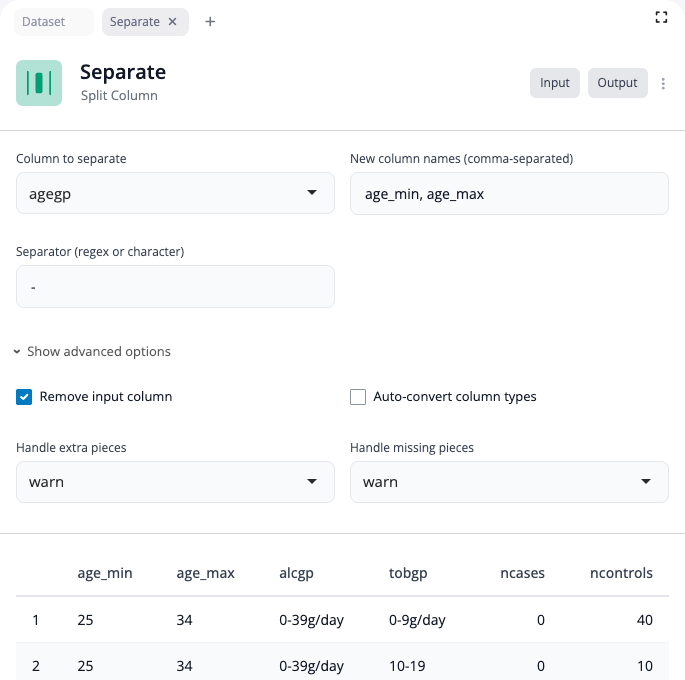This screenshot has height=680, width=685.
Task: Toggle fullscreen with the expand icon
Action: pos(660,17)
